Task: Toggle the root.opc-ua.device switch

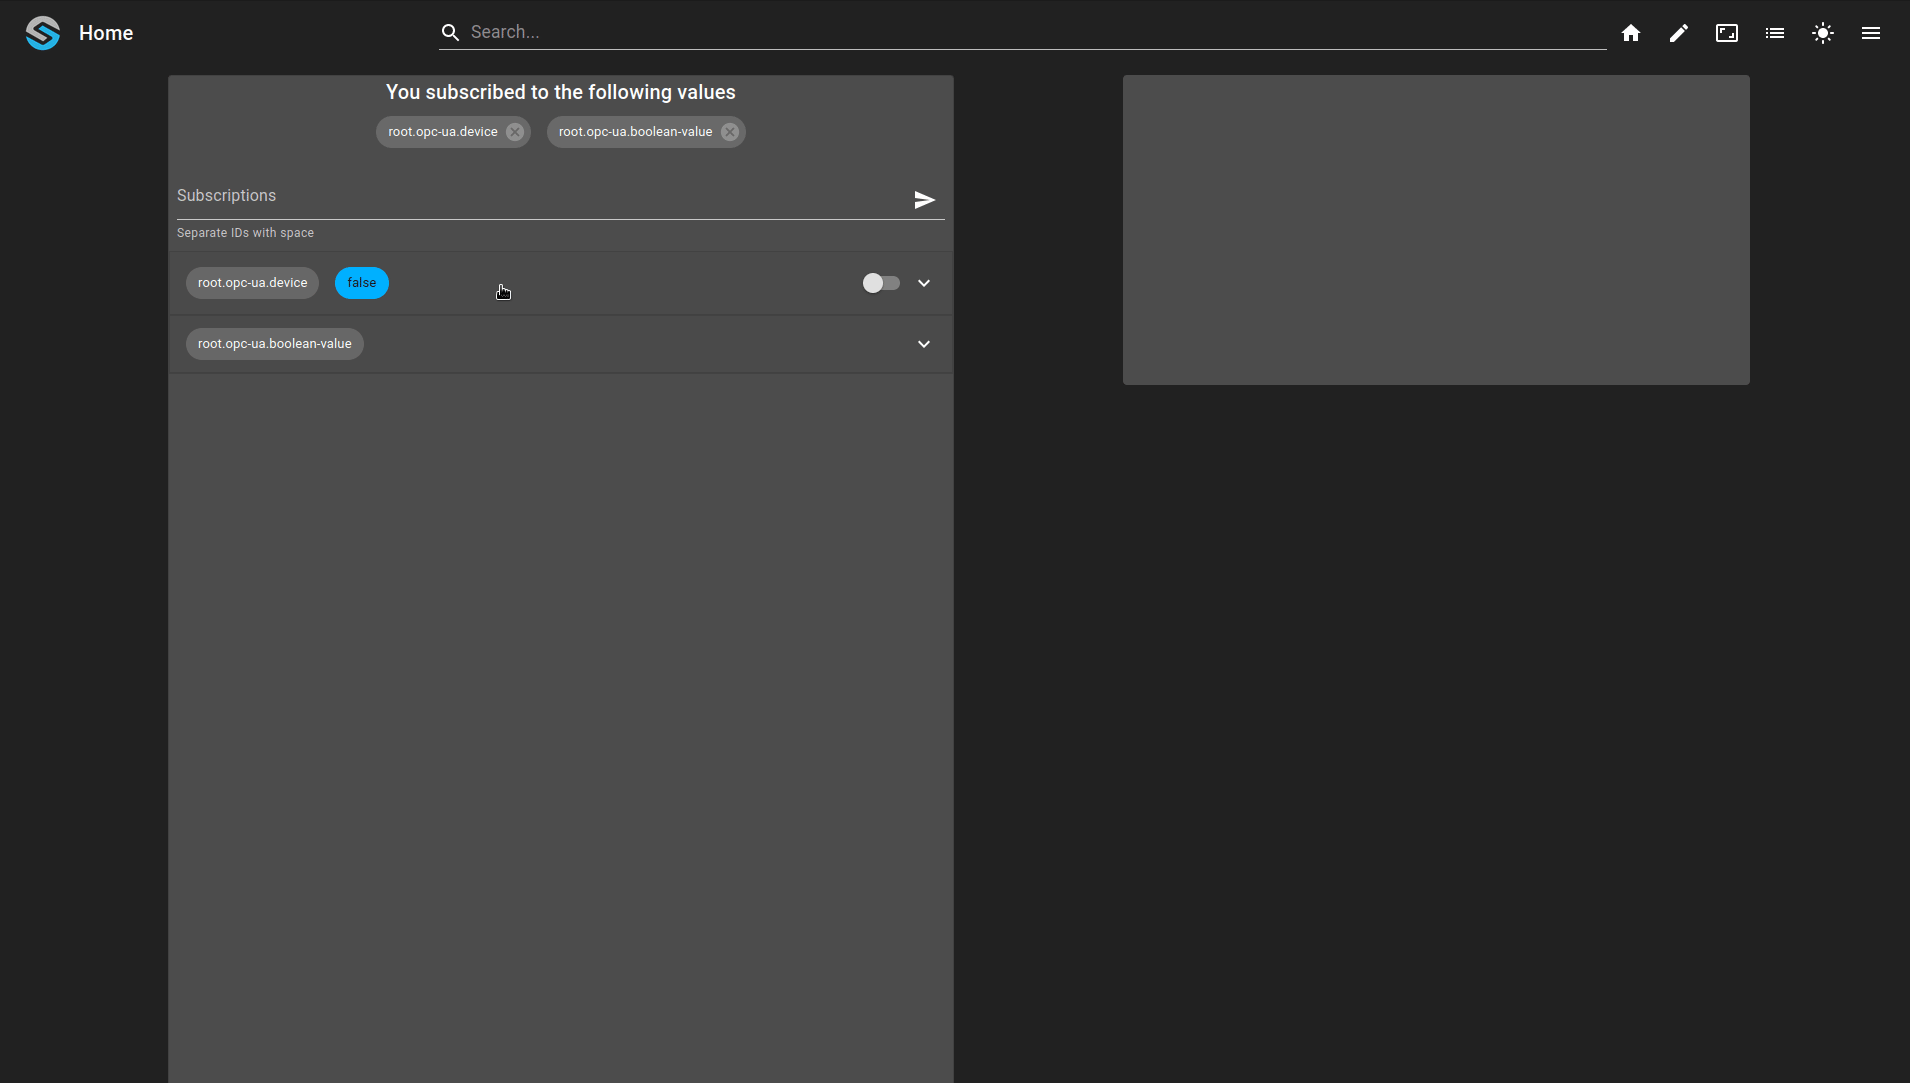Action: click(881, 283)
